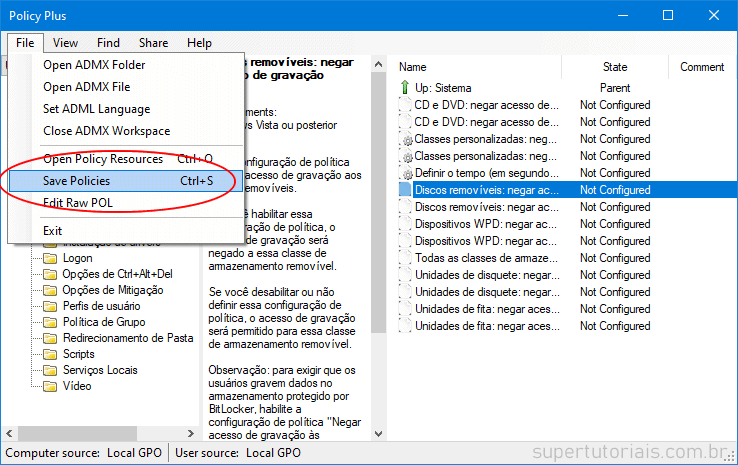Screen dimensions: 738x465
Task: Choose Set ADML Language option
Action: [96, 109]
